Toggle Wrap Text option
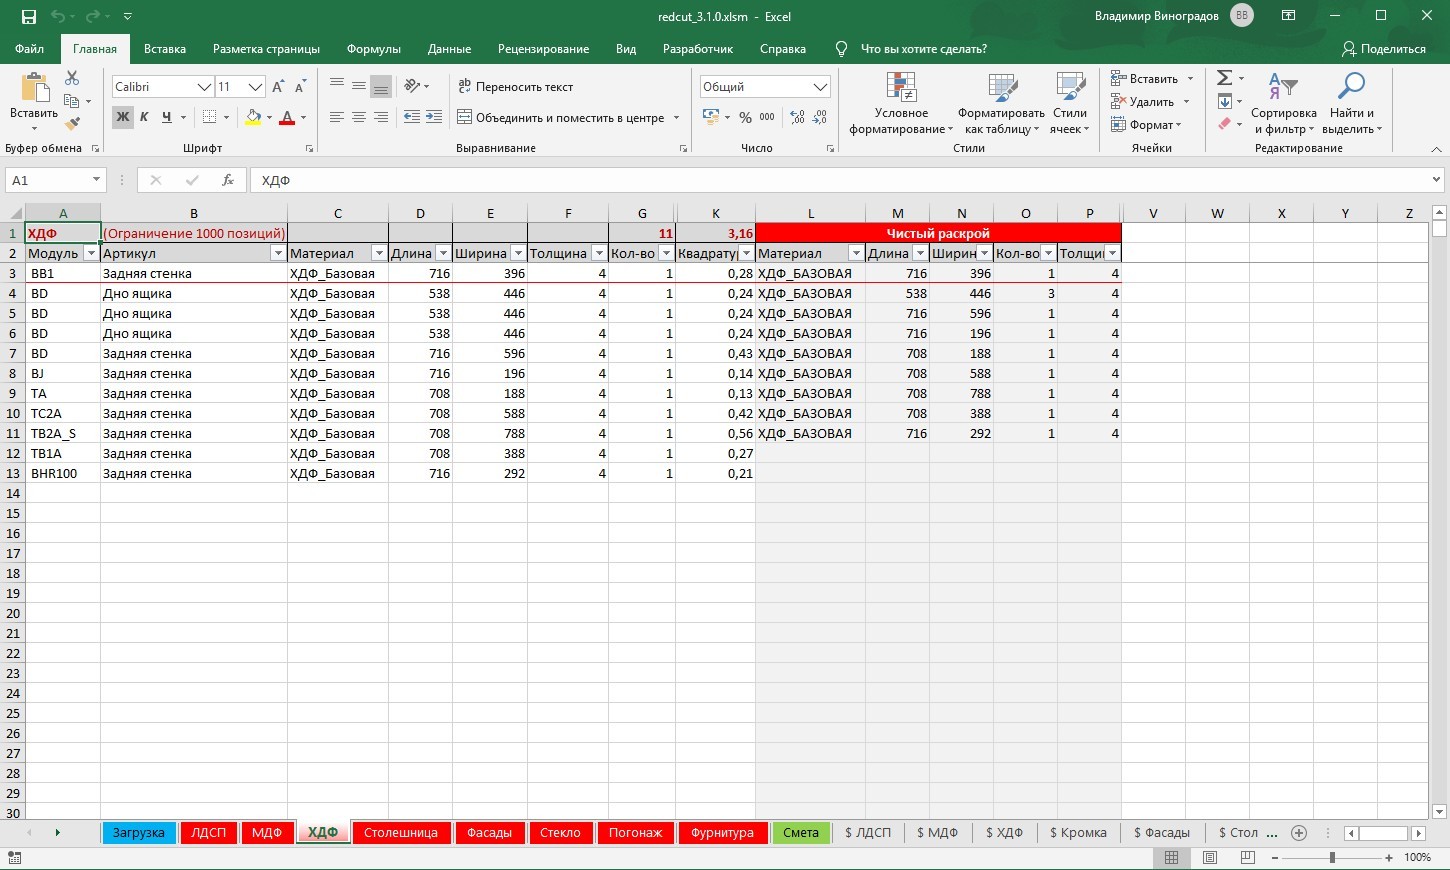1450x870 pixels. tap(515, 87)
